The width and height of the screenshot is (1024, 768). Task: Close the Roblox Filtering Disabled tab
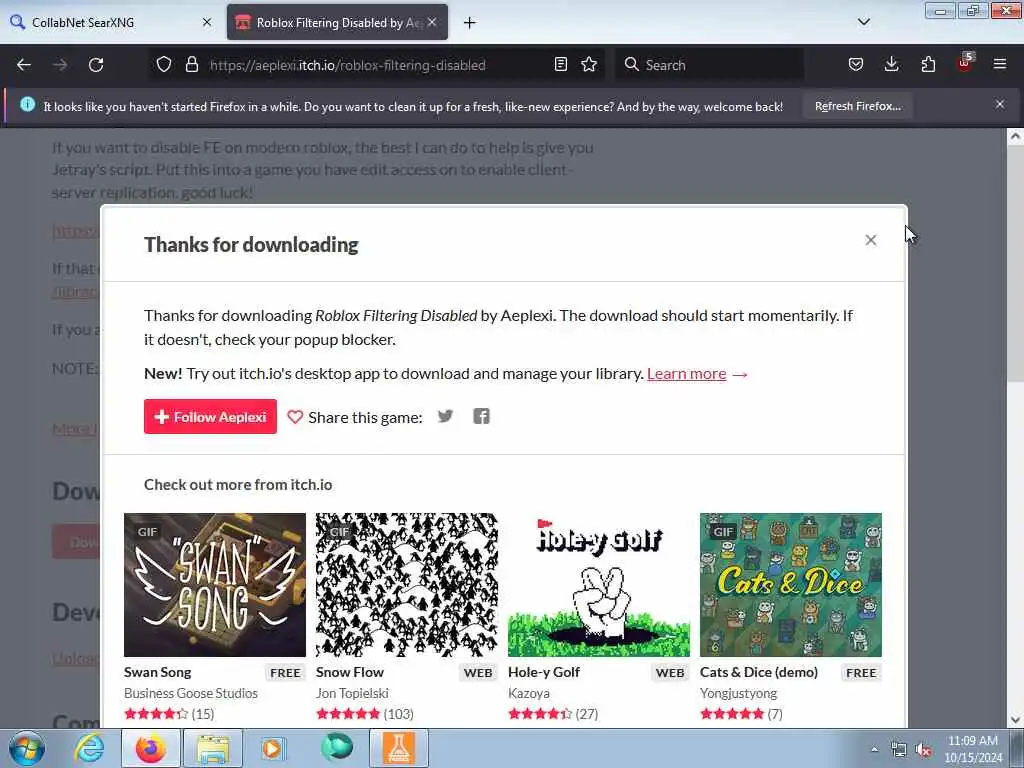coord(432,22)
